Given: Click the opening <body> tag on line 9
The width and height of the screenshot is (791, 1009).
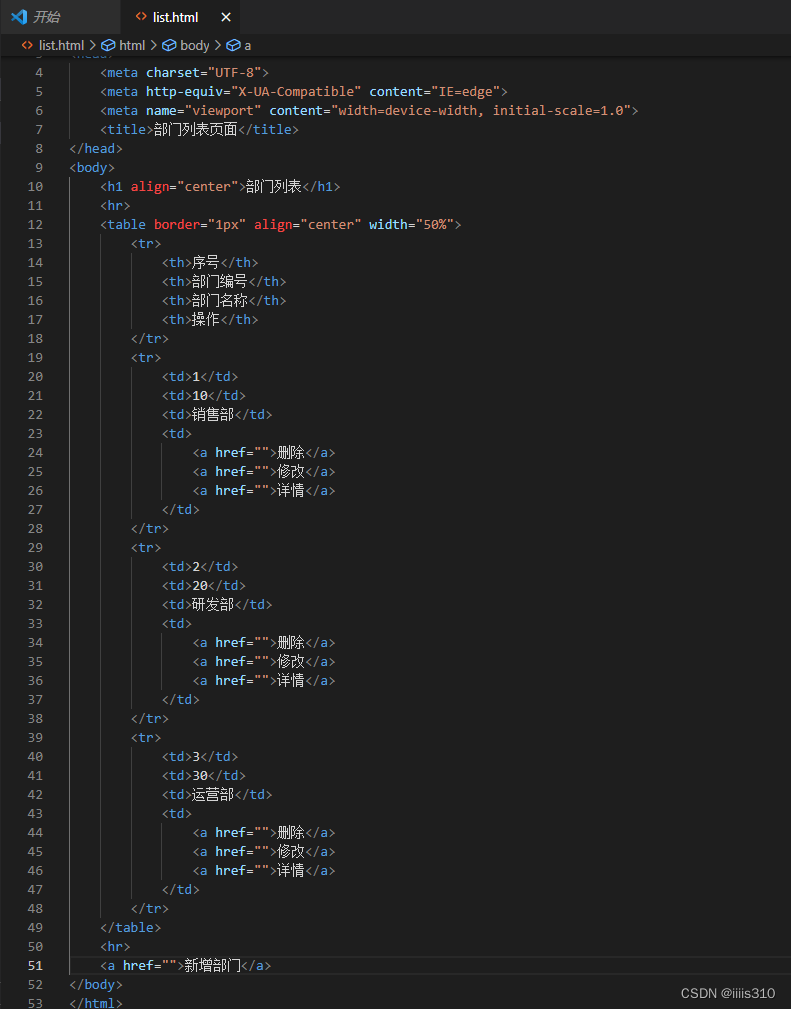Looking at the screenshot, I should click(x=92, y=168).
